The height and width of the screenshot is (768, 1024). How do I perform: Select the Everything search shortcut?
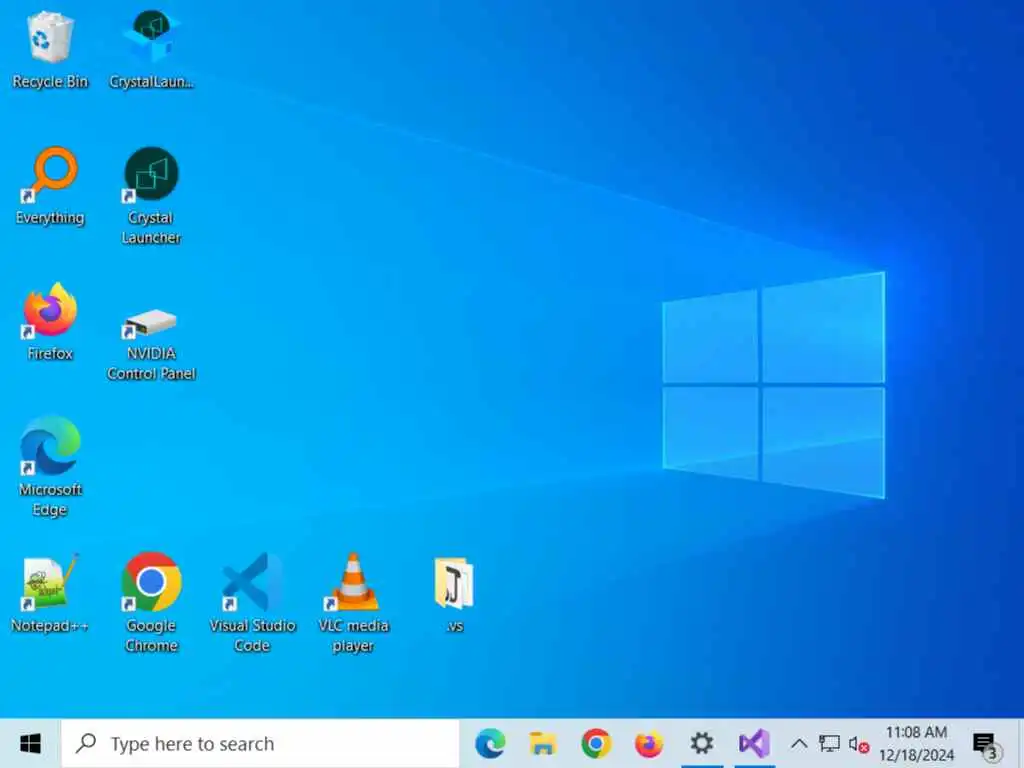tap(50, 186)
